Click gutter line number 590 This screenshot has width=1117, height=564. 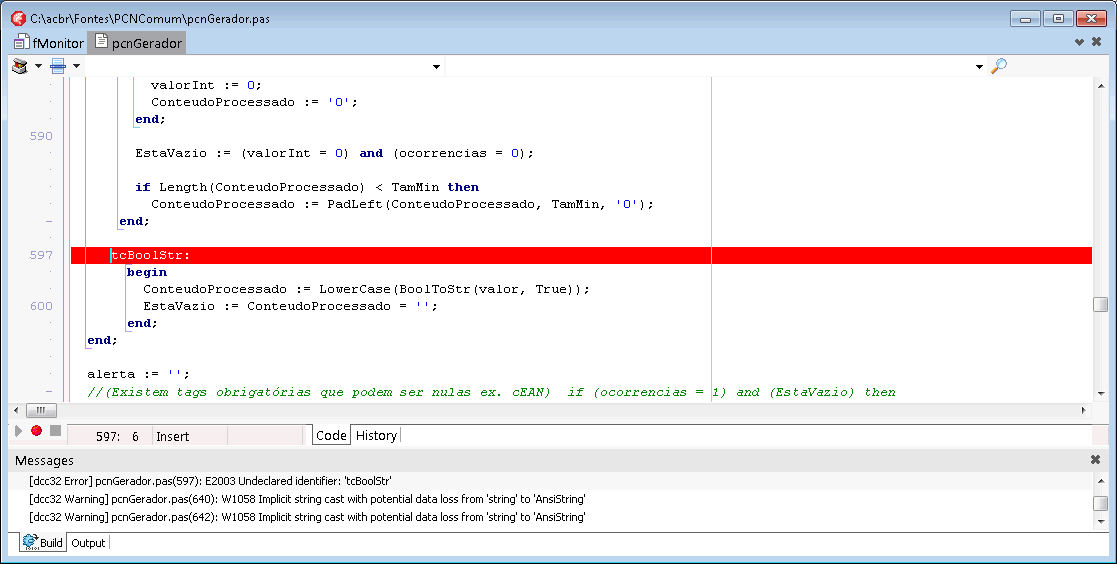41,136
